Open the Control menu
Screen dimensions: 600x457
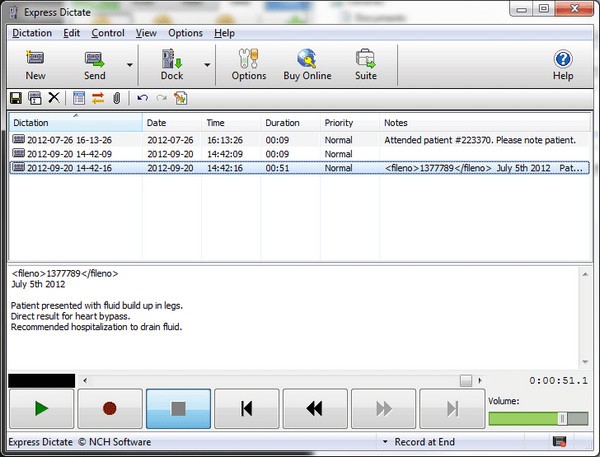pyautogui.click(x=108, y=33)
